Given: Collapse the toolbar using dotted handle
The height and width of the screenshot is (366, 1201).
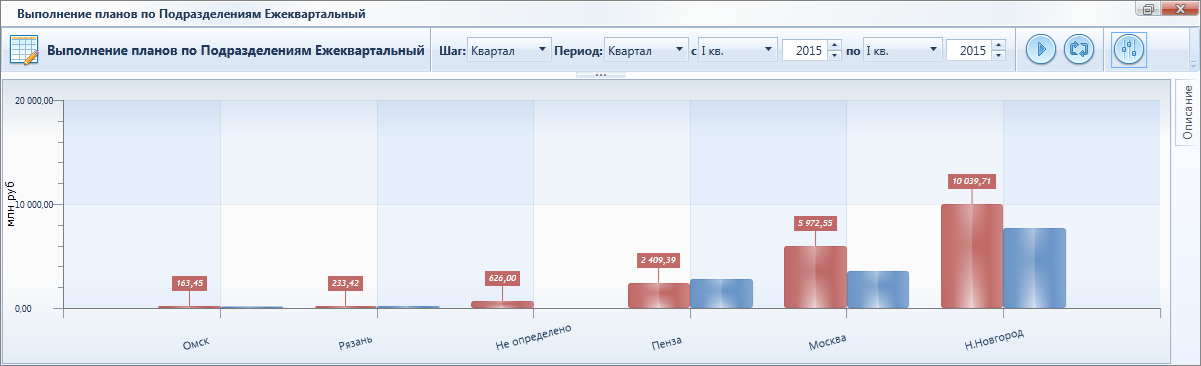Looking at the screenshot, I should point(600,75).
